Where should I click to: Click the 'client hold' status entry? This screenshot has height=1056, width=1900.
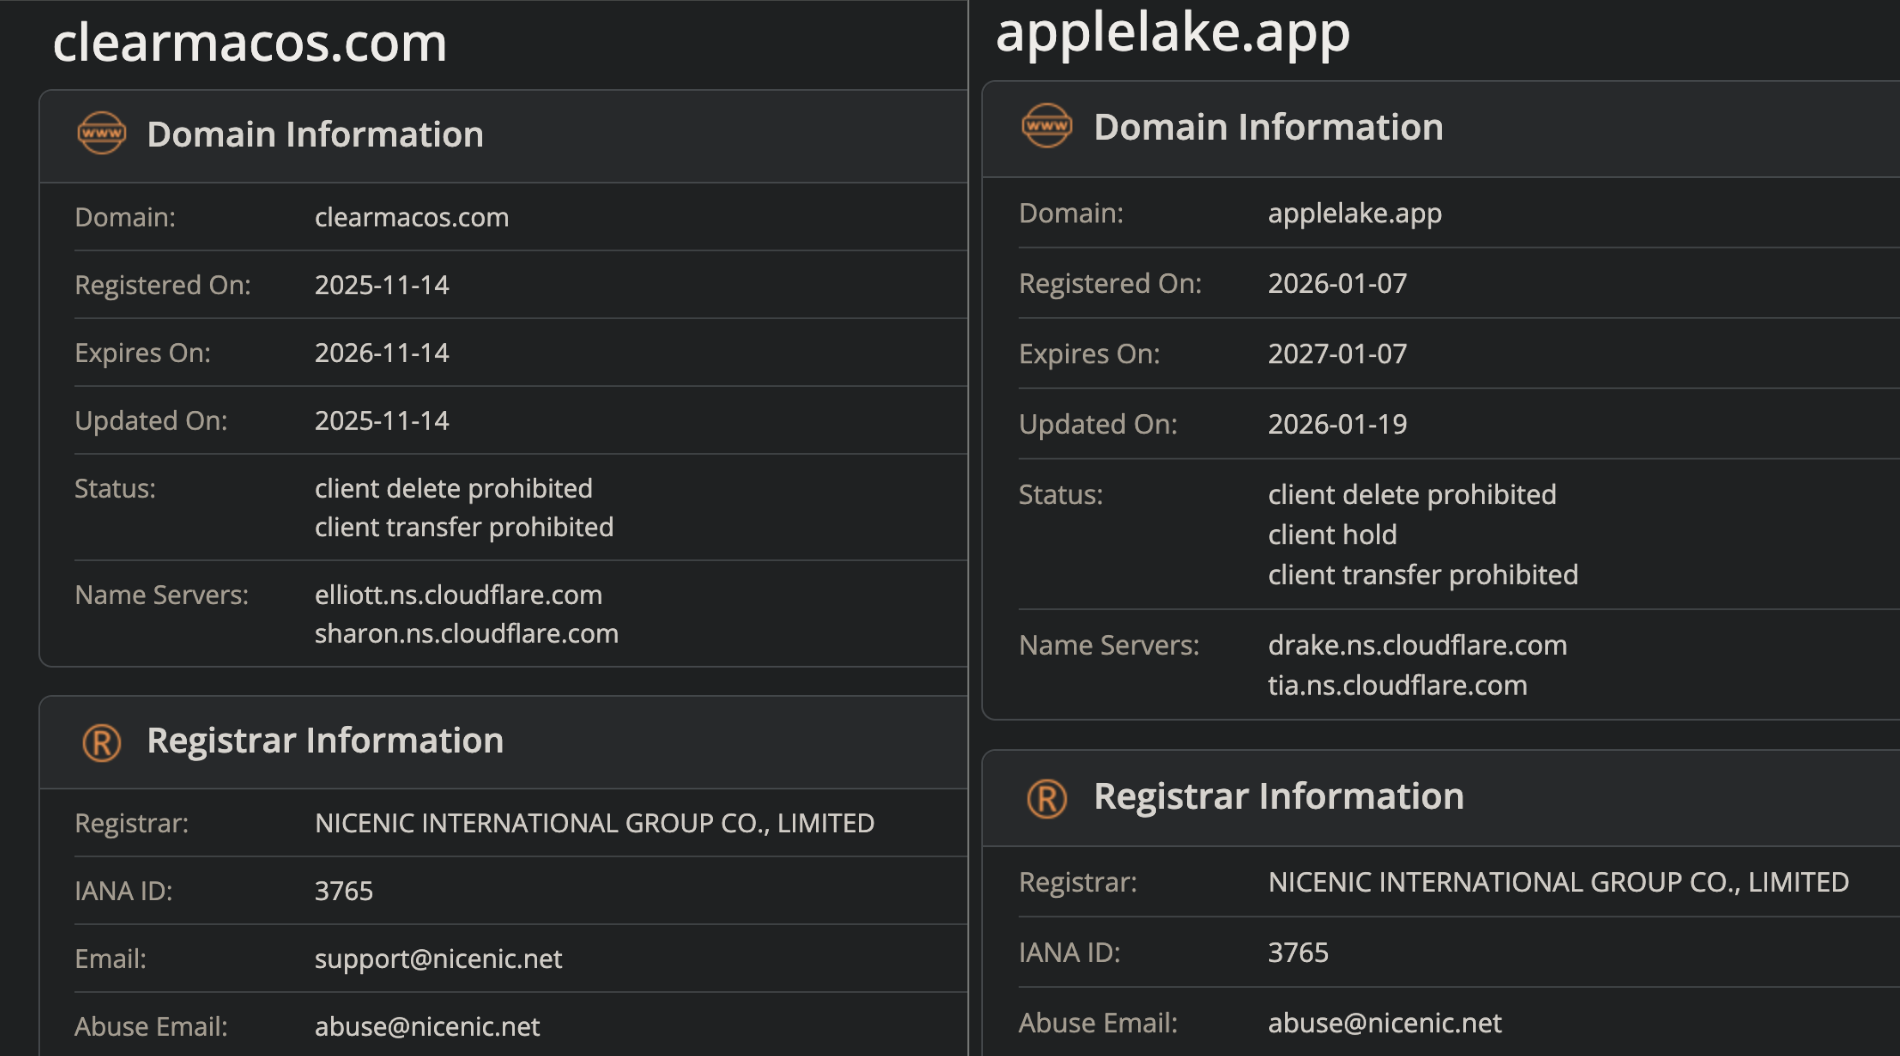tap(1332, 535)
